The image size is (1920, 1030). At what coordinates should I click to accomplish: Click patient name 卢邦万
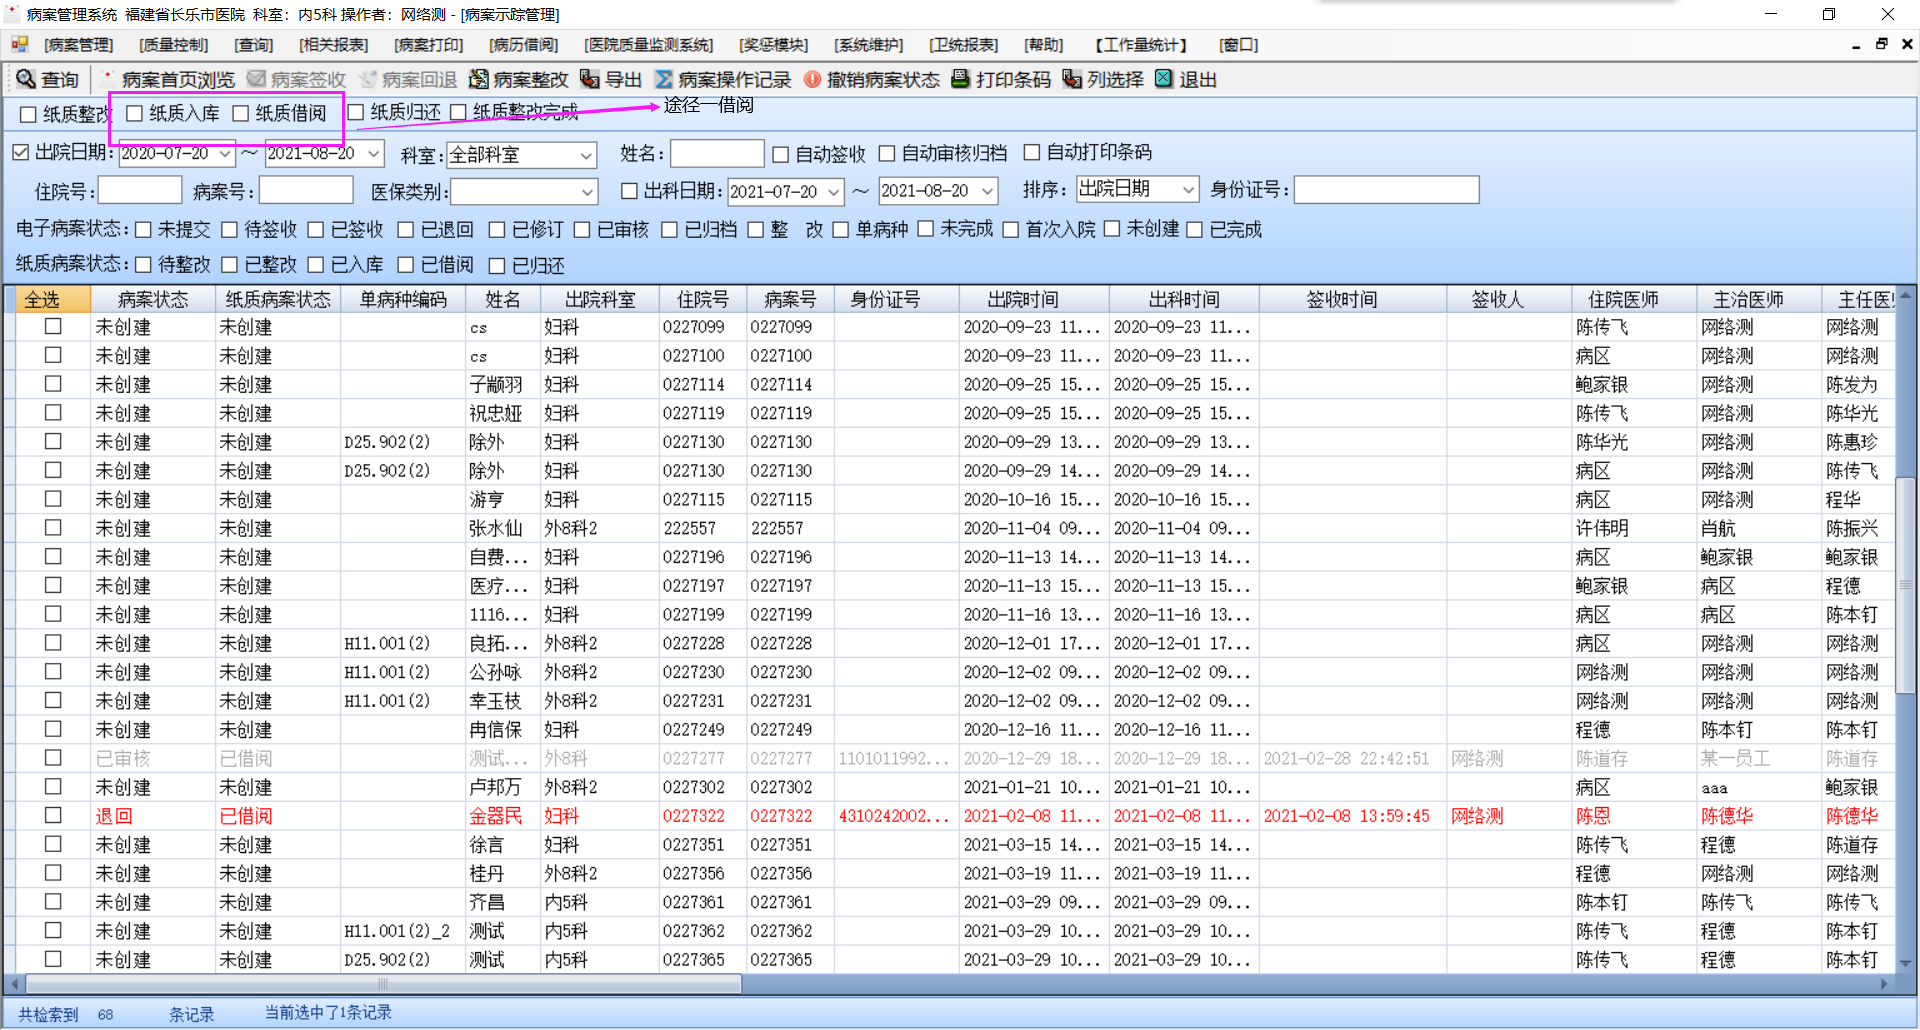pyautogui.click(x=495, y=788)
